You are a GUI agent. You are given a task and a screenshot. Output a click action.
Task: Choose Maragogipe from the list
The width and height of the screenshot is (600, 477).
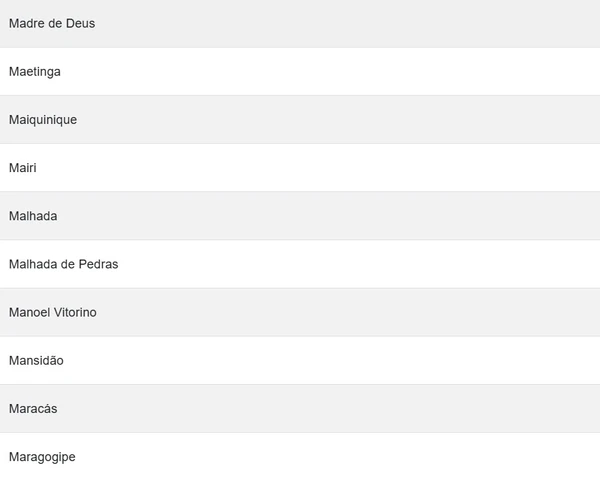pos(300,456)
